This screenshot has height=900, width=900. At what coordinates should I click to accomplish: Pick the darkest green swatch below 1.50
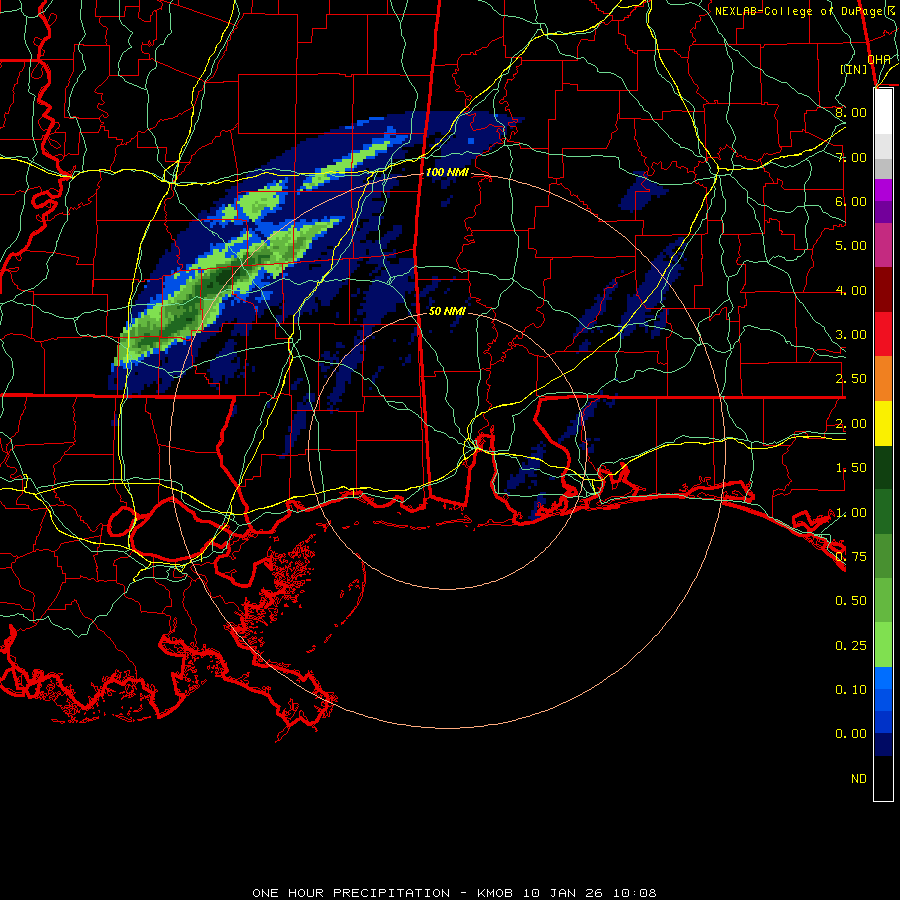[883, 467]
